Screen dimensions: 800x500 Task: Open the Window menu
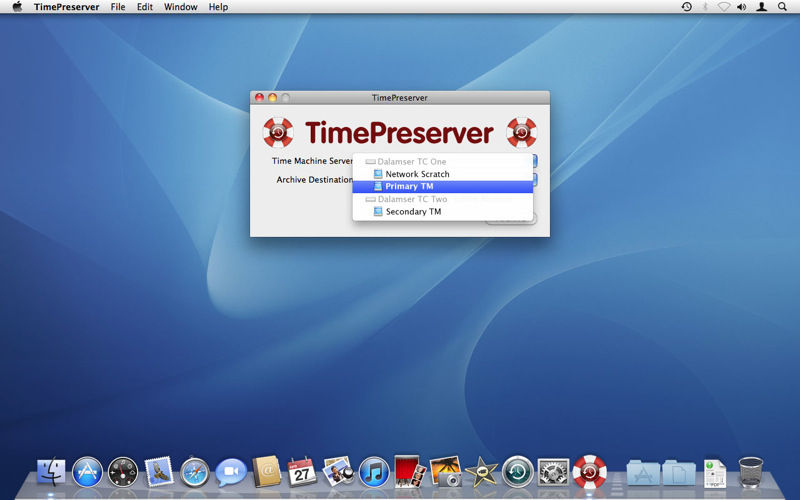coord(181,7)
